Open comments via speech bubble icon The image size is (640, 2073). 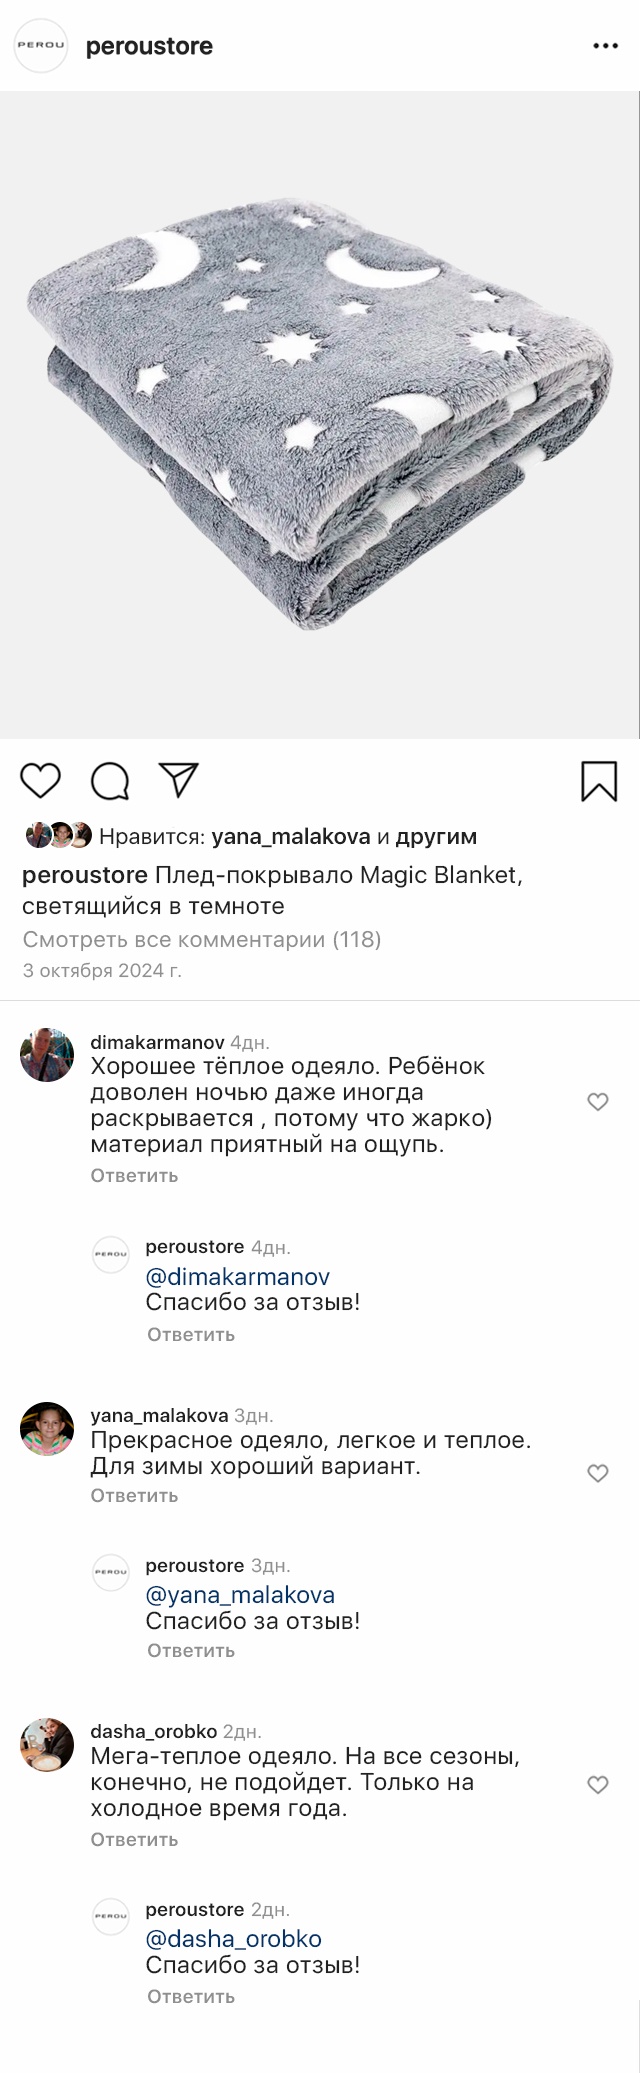point(110,781)
